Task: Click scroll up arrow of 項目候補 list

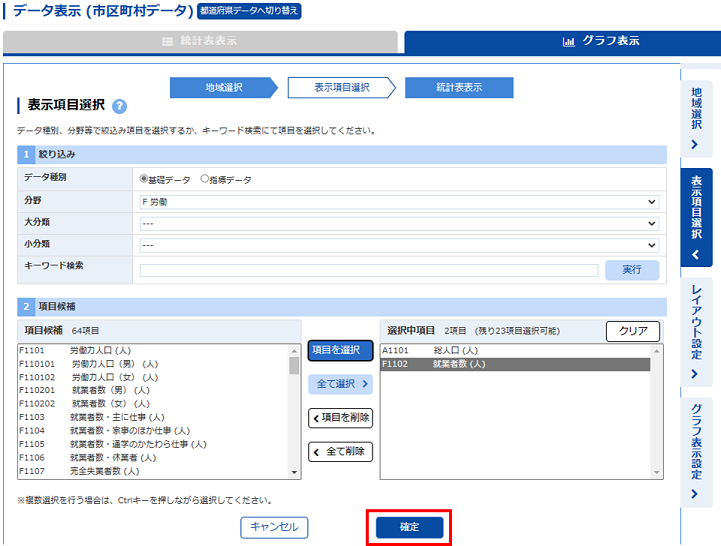Action: point(294,351)
